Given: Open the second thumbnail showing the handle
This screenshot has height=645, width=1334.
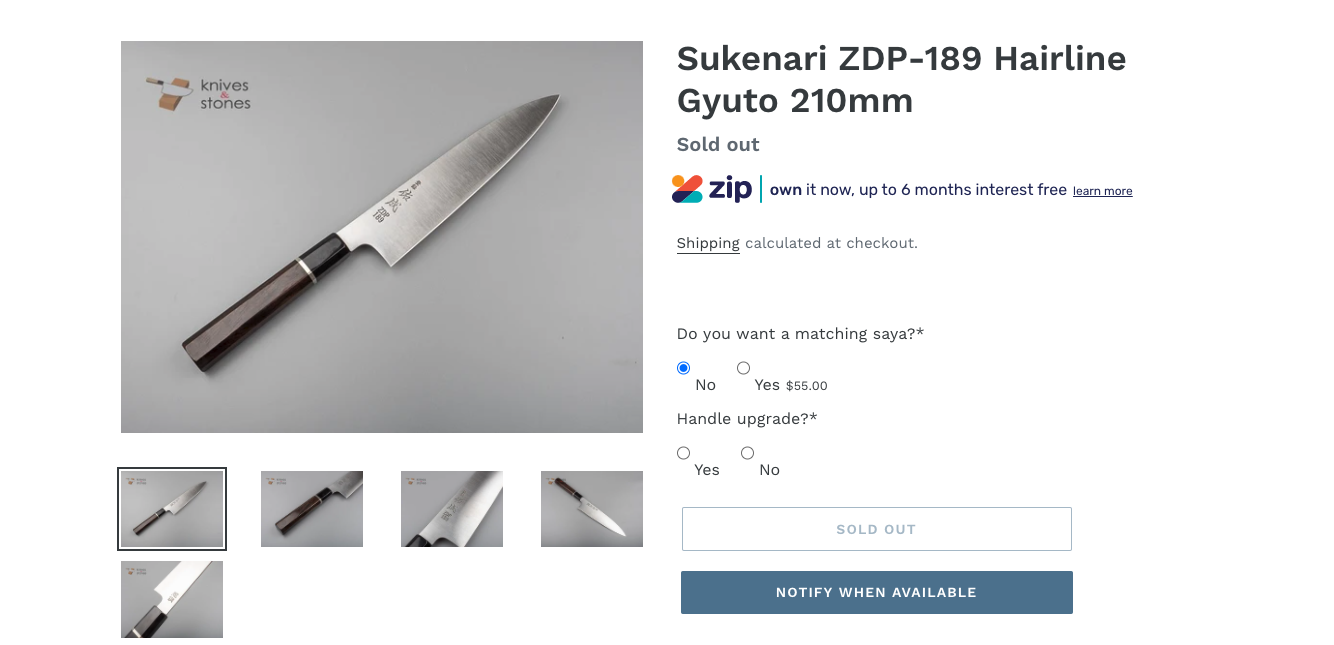Looking at the screenshot, I should (311, 508).
